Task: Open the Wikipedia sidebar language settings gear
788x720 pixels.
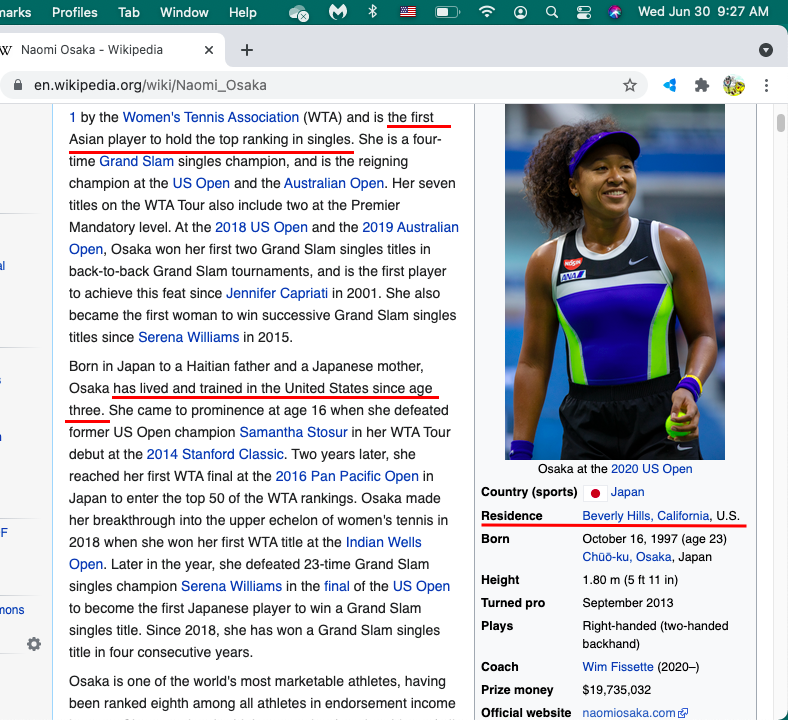Action: tap(34, 644)
